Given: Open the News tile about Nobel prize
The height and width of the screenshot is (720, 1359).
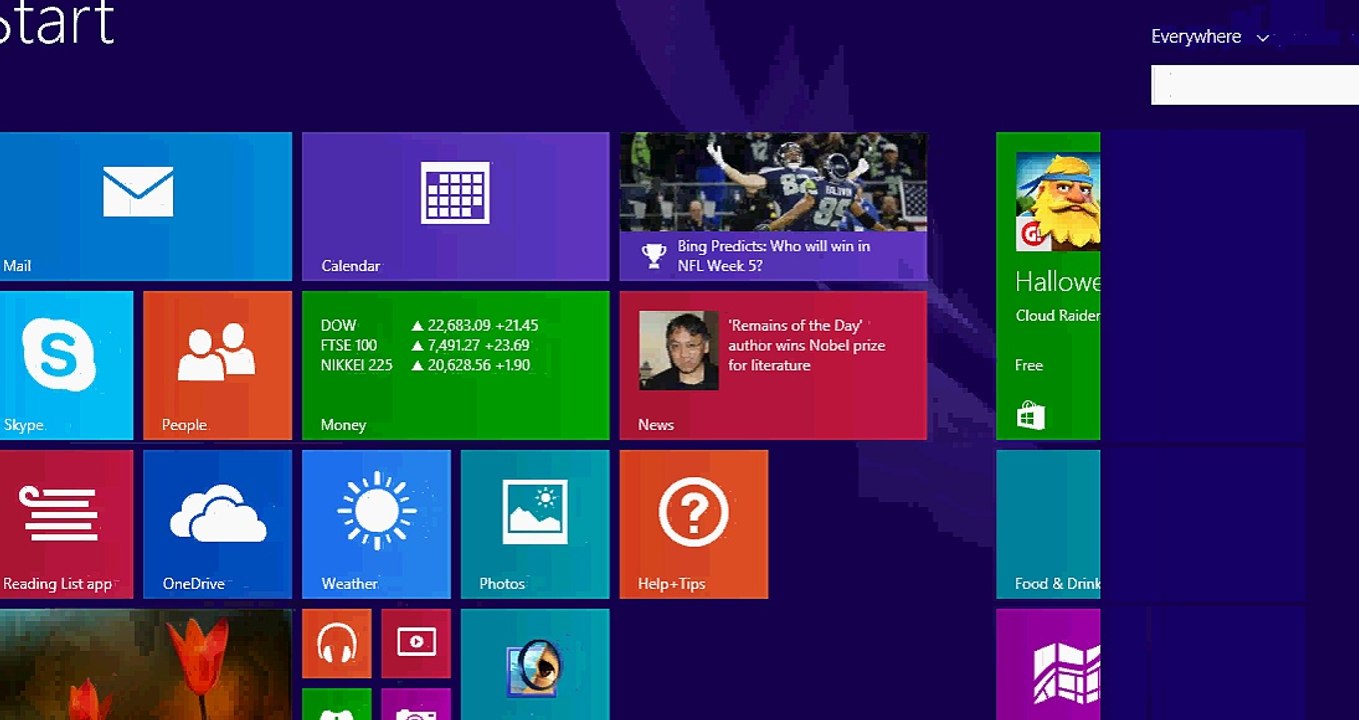Looking at the screenshot, I should (773, 365).
